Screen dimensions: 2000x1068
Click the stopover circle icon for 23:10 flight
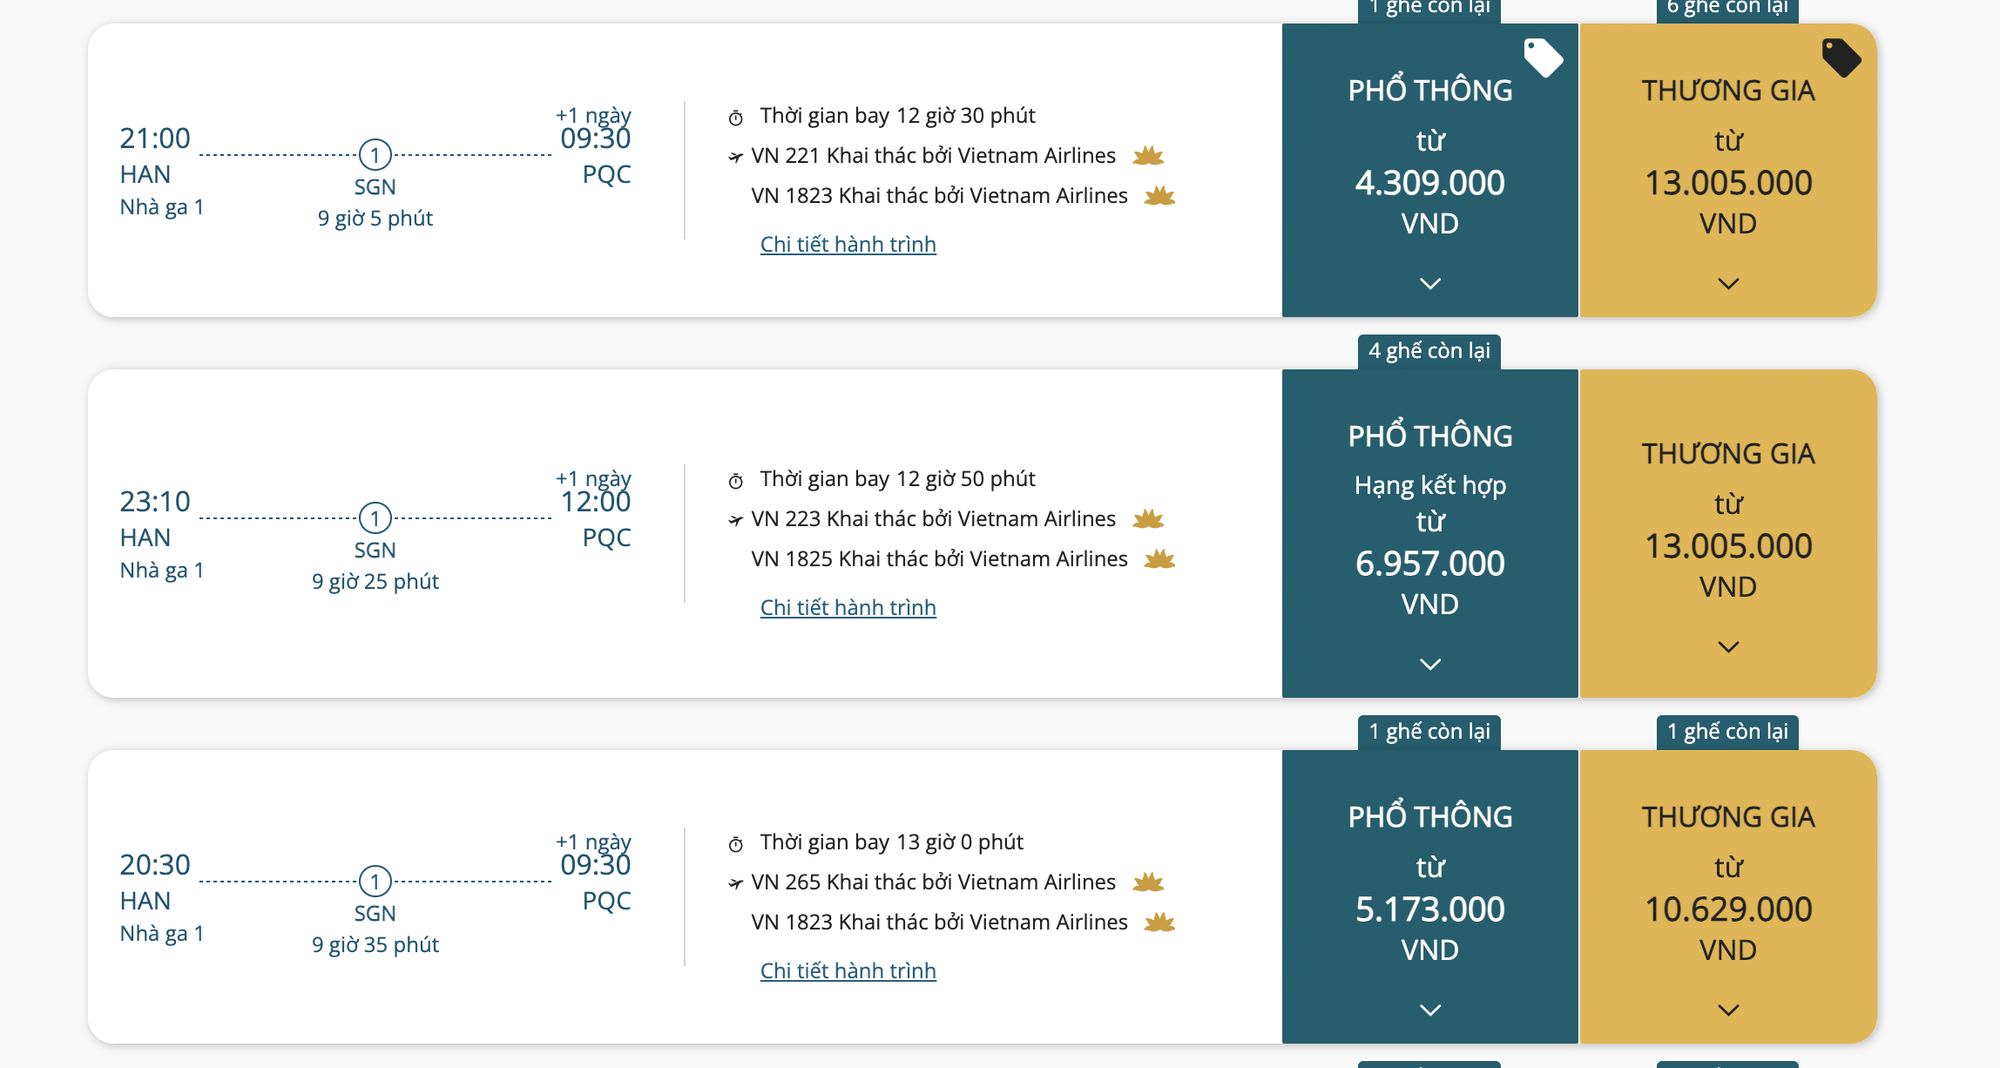(375, 518)
